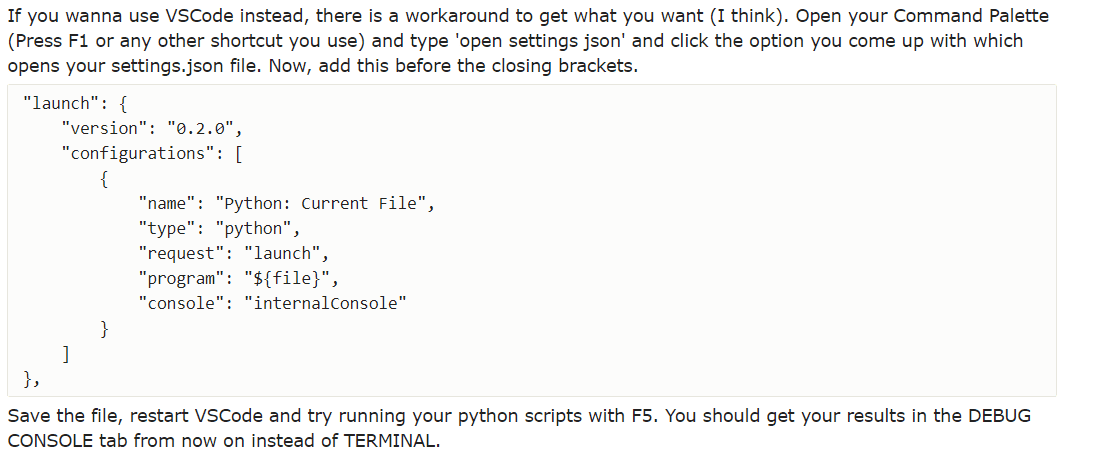Click the "0.2.0" version value
This screenshot has height=461, width=1104.
click(204, 128)
